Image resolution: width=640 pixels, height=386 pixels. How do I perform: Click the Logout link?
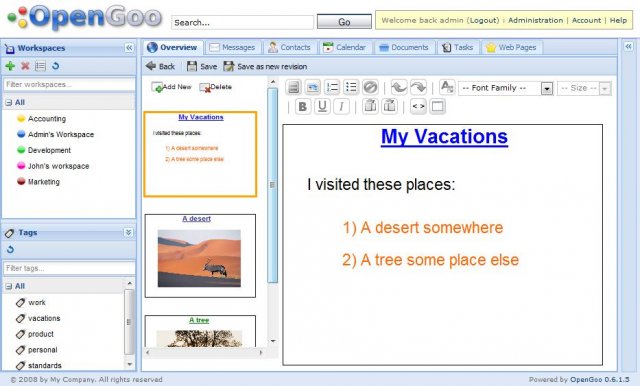tap(484, 20)
